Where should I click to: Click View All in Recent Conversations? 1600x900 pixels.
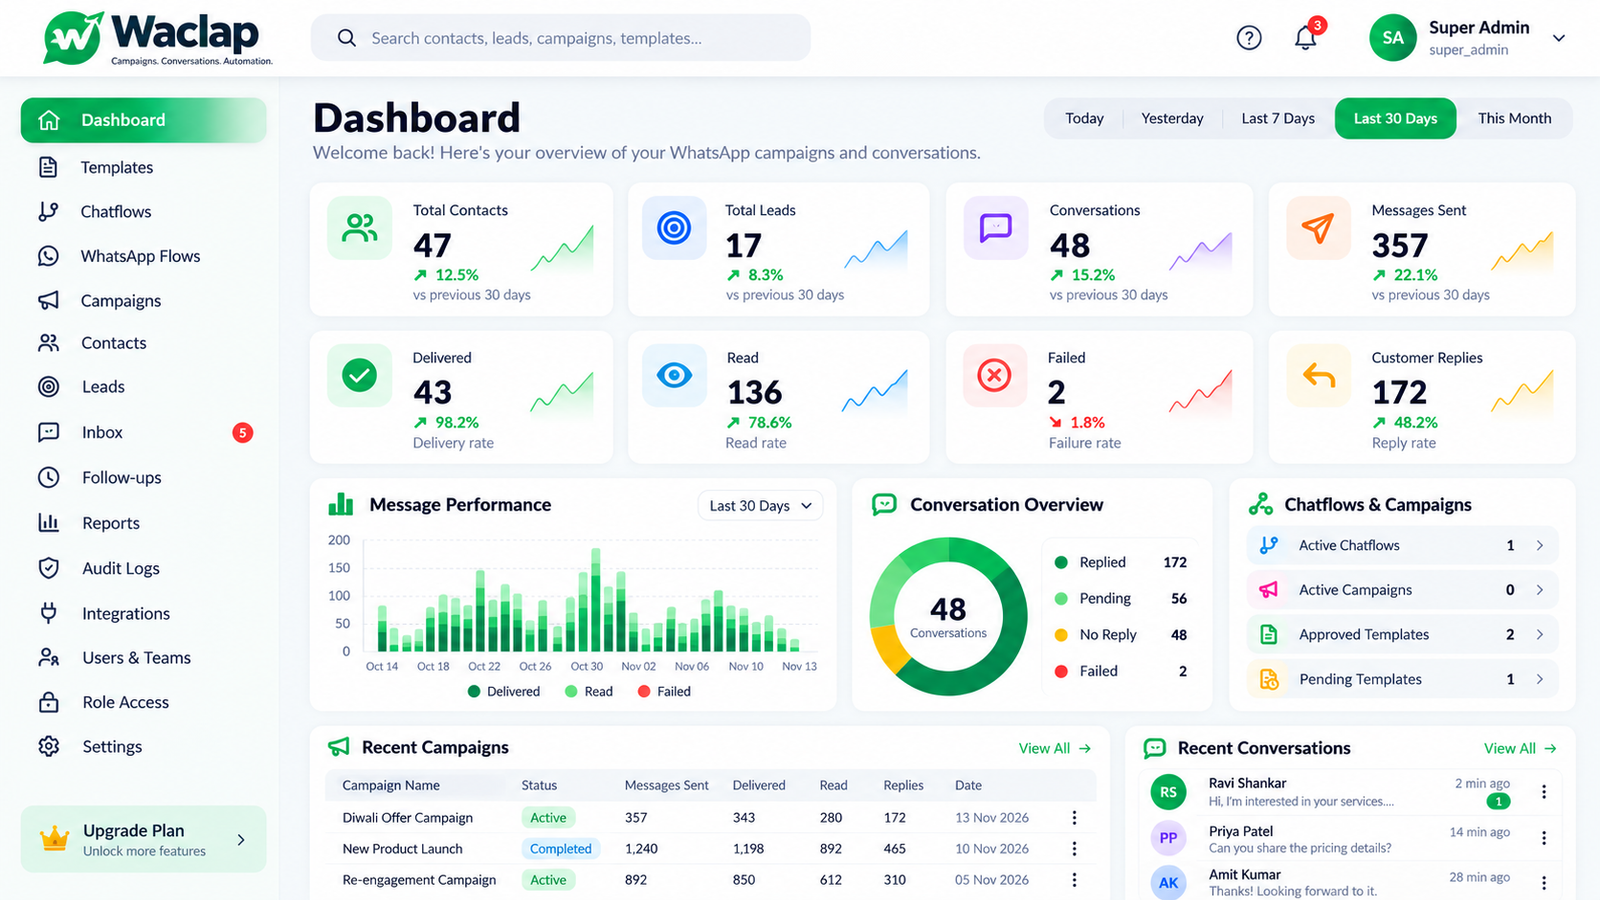1520,748
